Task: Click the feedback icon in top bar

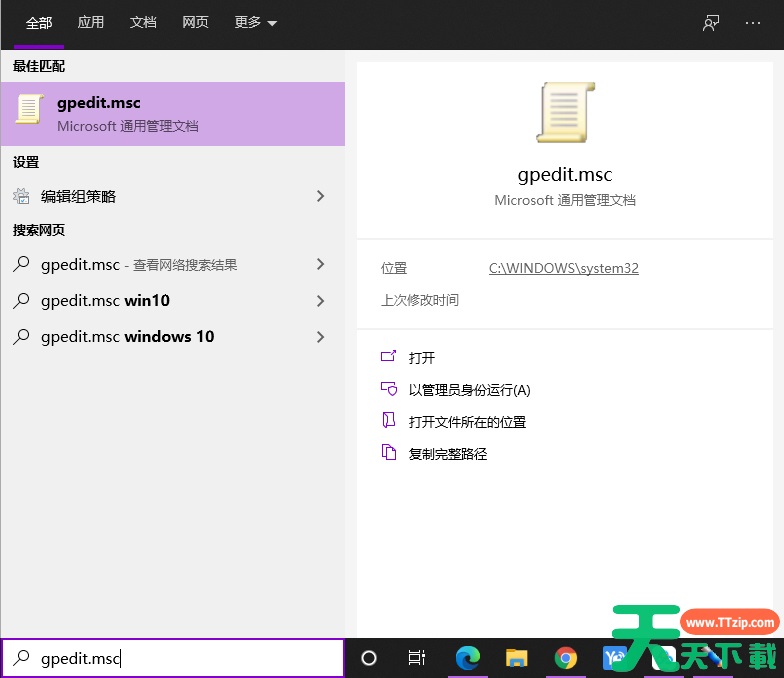Action: pyautogui.click(x=711, y=23)
